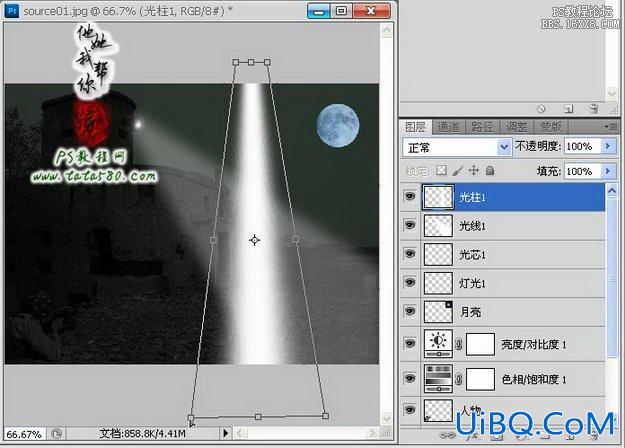Click the Photoshop Ps icon in document title bar
This screenshot has height=448, width=625.
pos(12,11)
